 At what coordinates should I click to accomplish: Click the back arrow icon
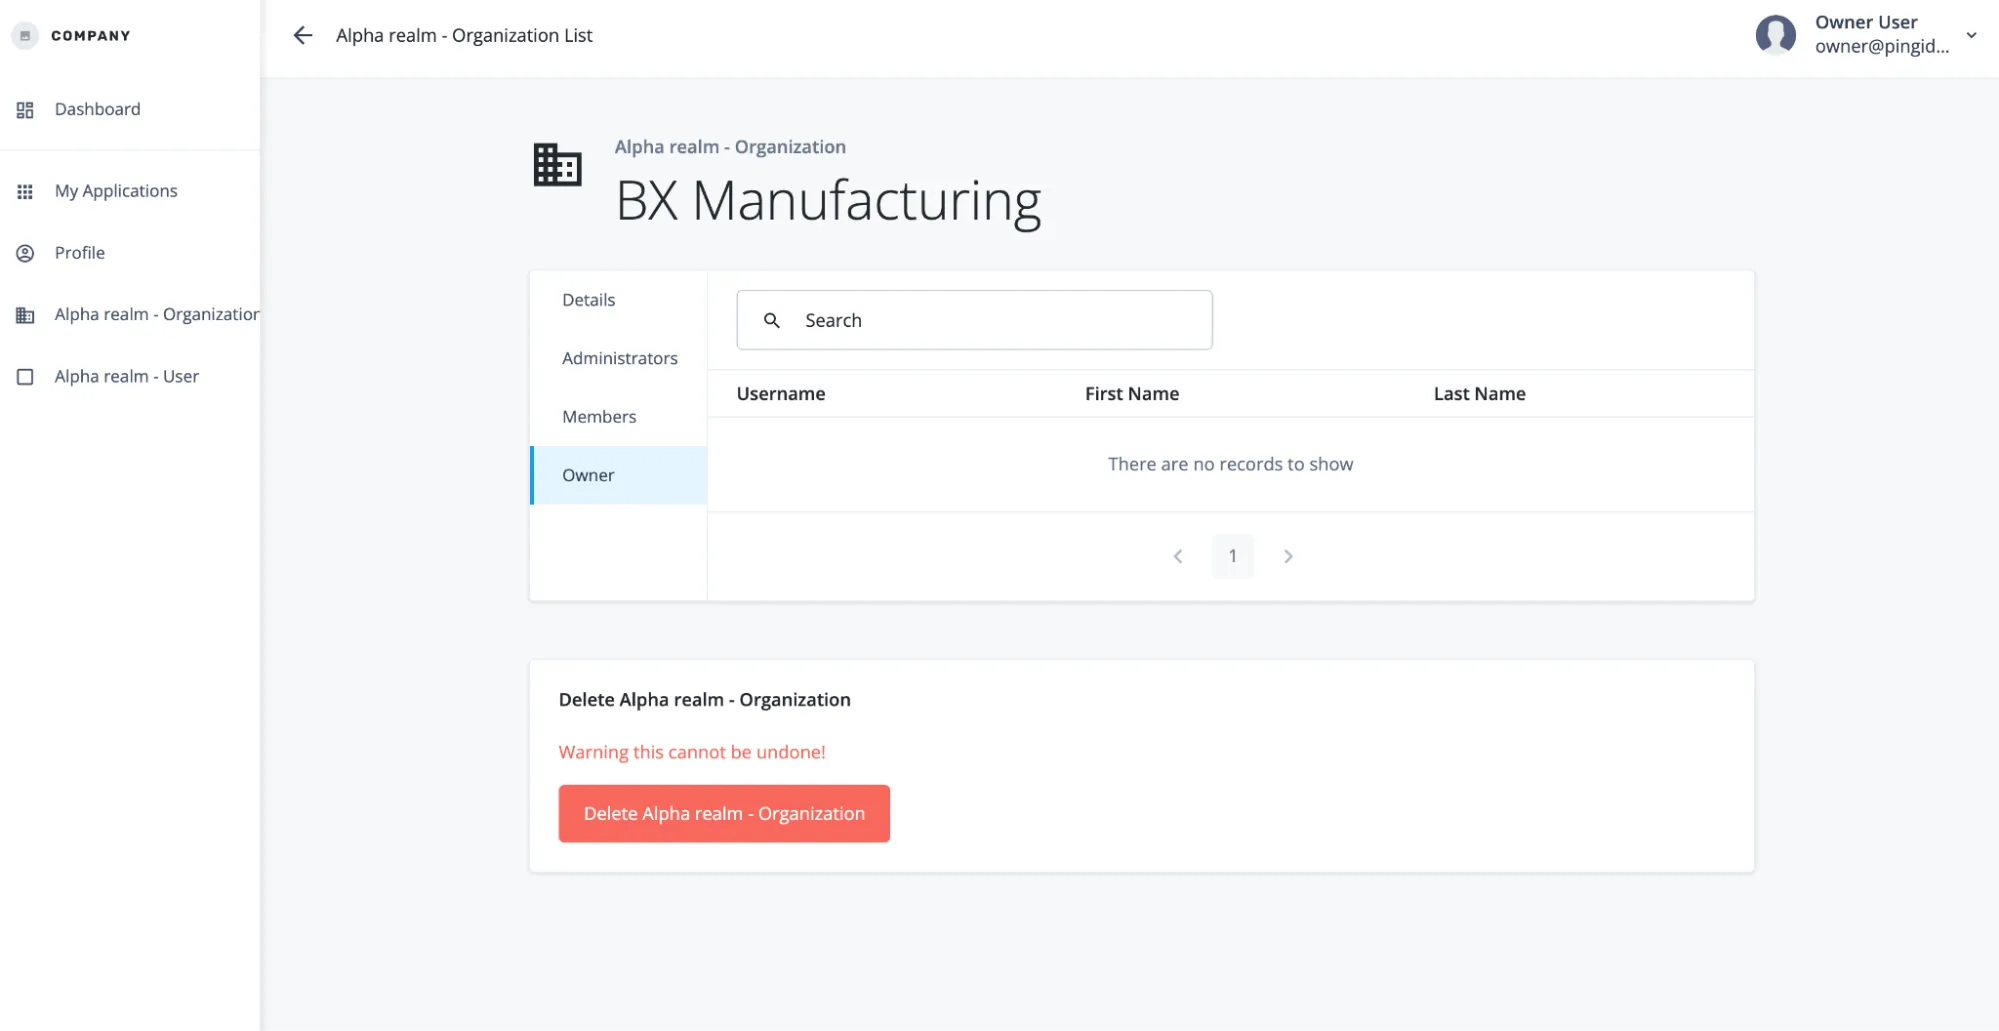[302, 35]
